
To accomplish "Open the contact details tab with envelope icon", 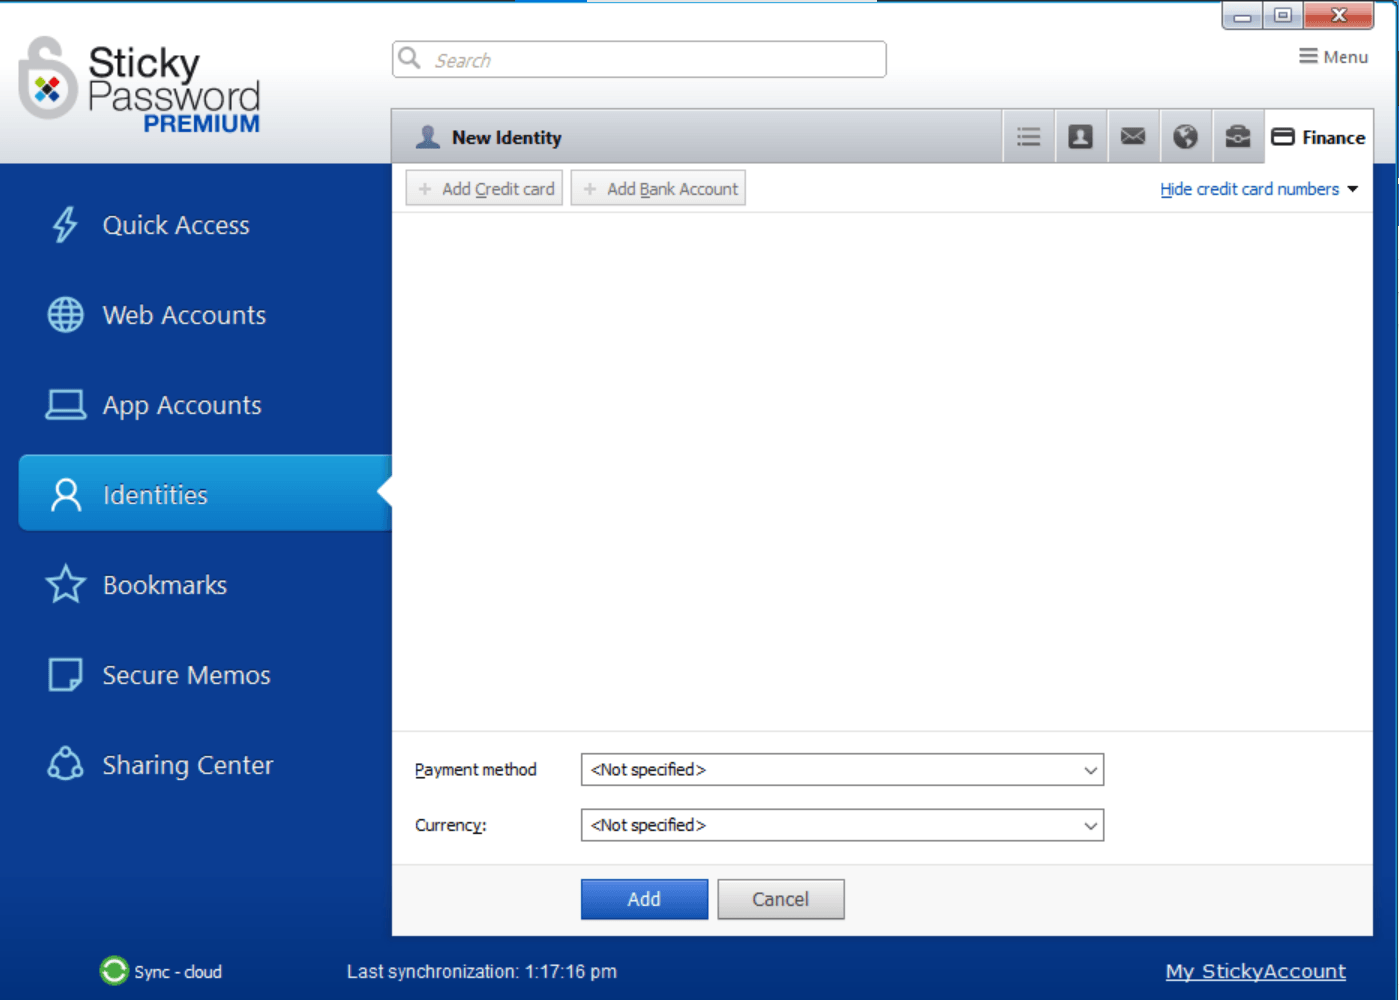I will tap(1132, 136).
